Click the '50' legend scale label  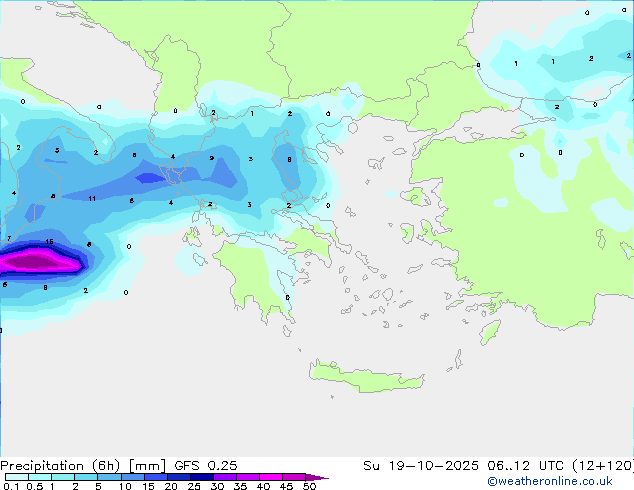309,486
